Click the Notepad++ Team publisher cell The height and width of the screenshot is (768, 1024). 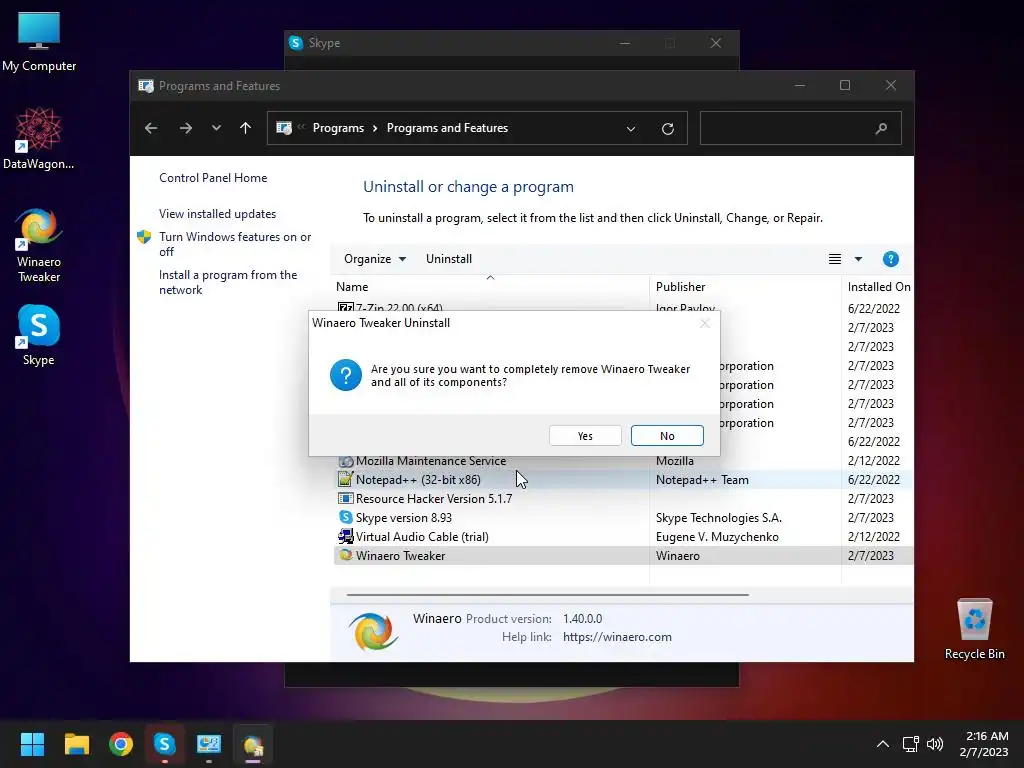pyautogui.click(x=702, y=479)
